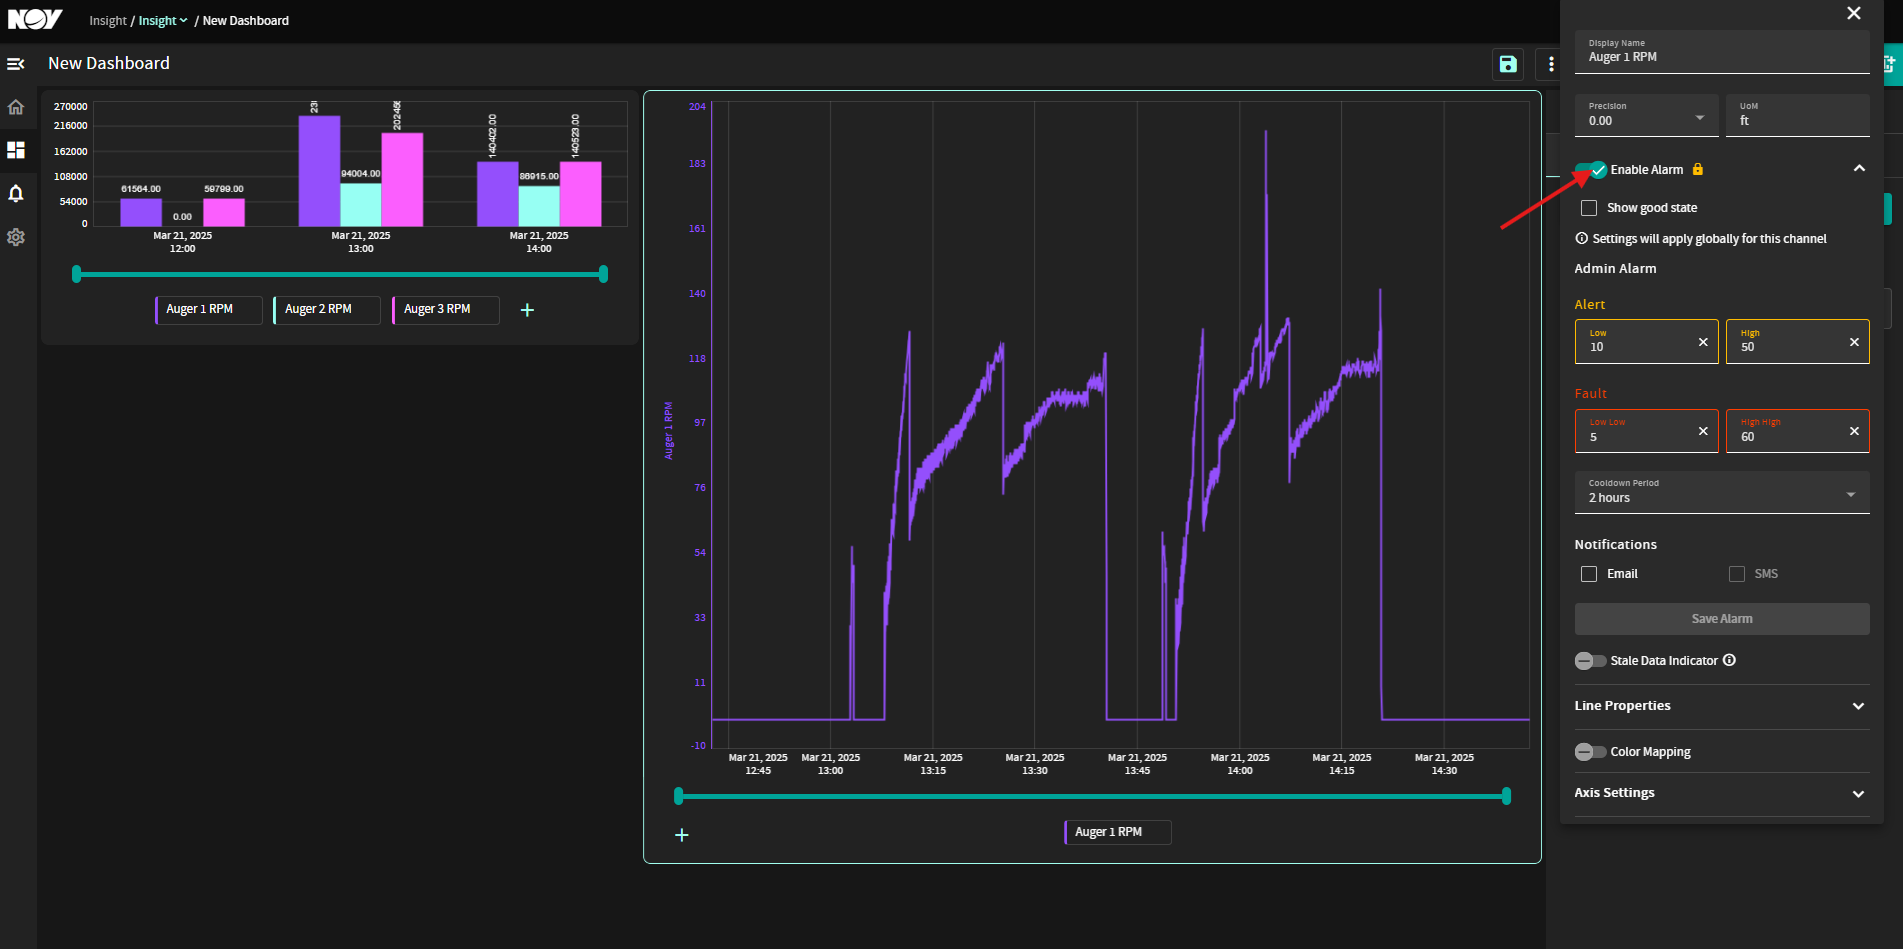Open the alarms bell icon

click(16, 194)
